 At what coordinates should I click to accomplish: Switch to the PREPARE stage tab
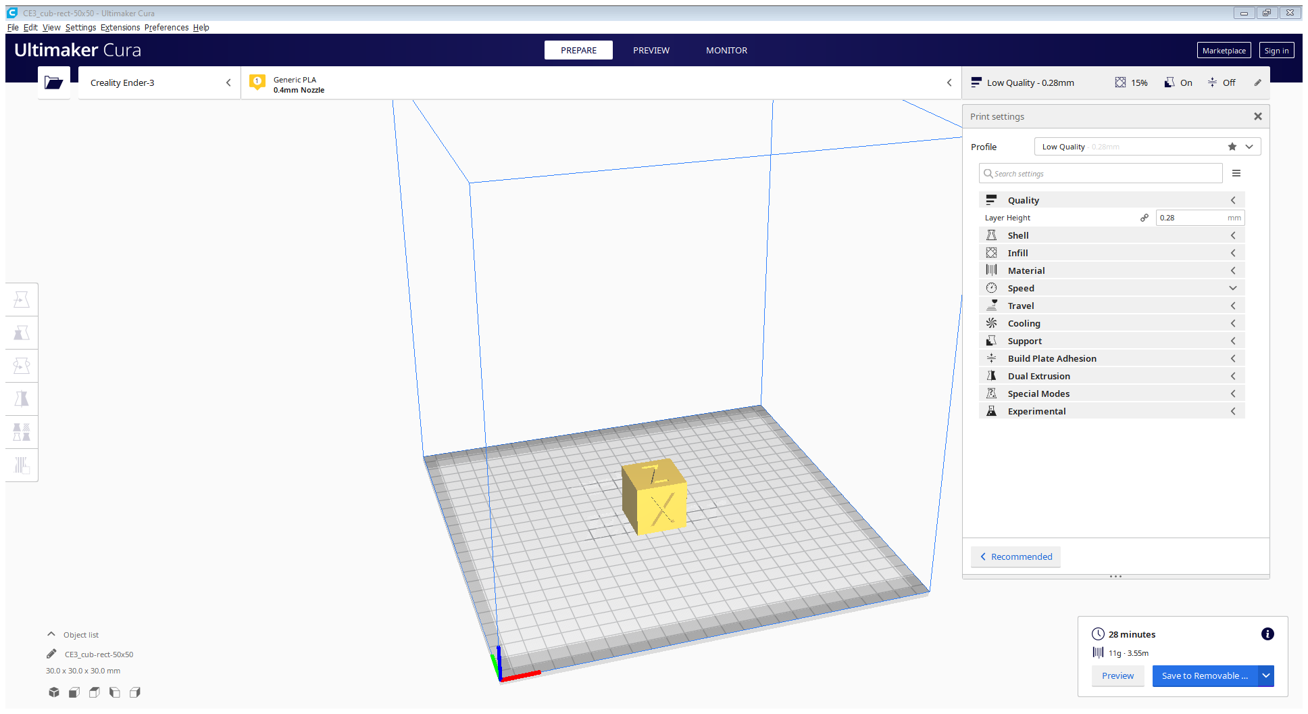tap(578, 50)
